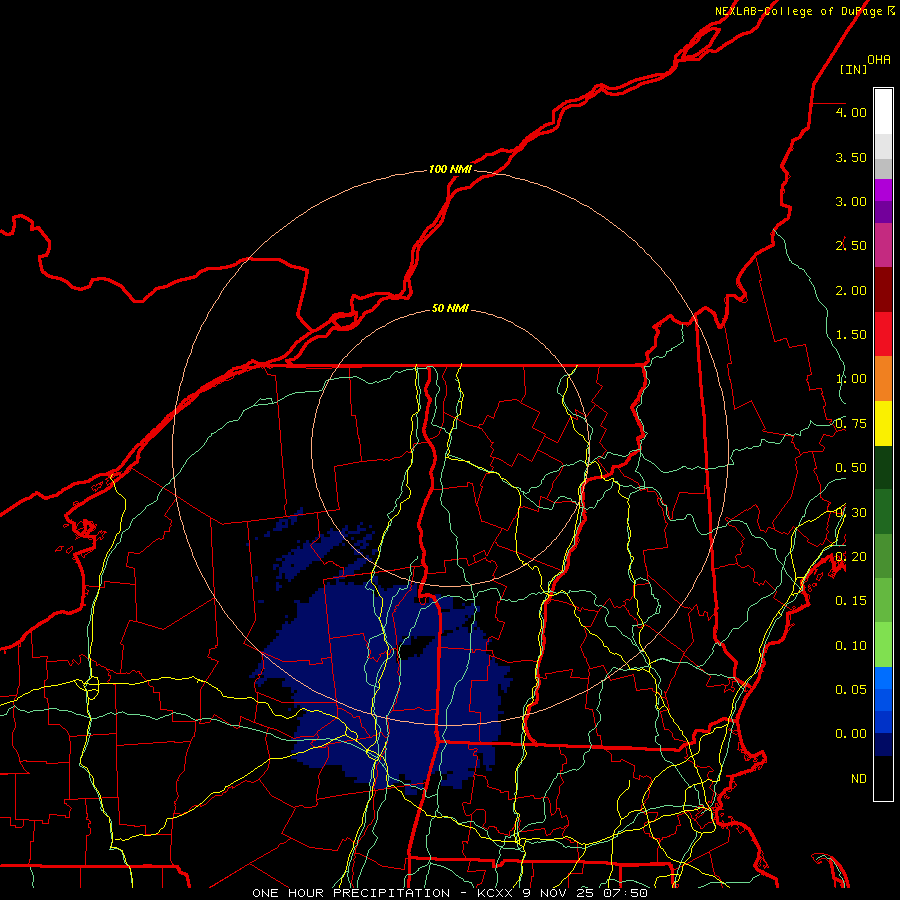Click the 3.00 legend value
The image size is (900, 900).
click(x=851, y=201)
